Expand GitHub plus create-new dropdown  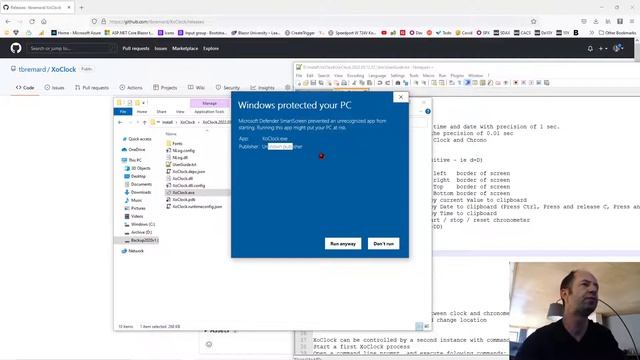click(x=603, y=49)
